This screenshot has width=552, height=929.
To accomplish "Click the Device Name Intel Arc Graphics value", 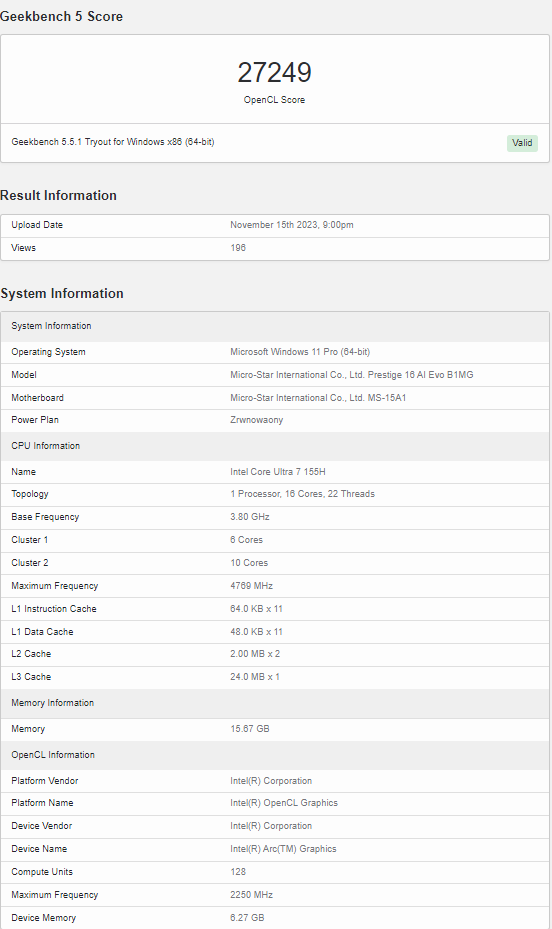I will pos(283,849).
